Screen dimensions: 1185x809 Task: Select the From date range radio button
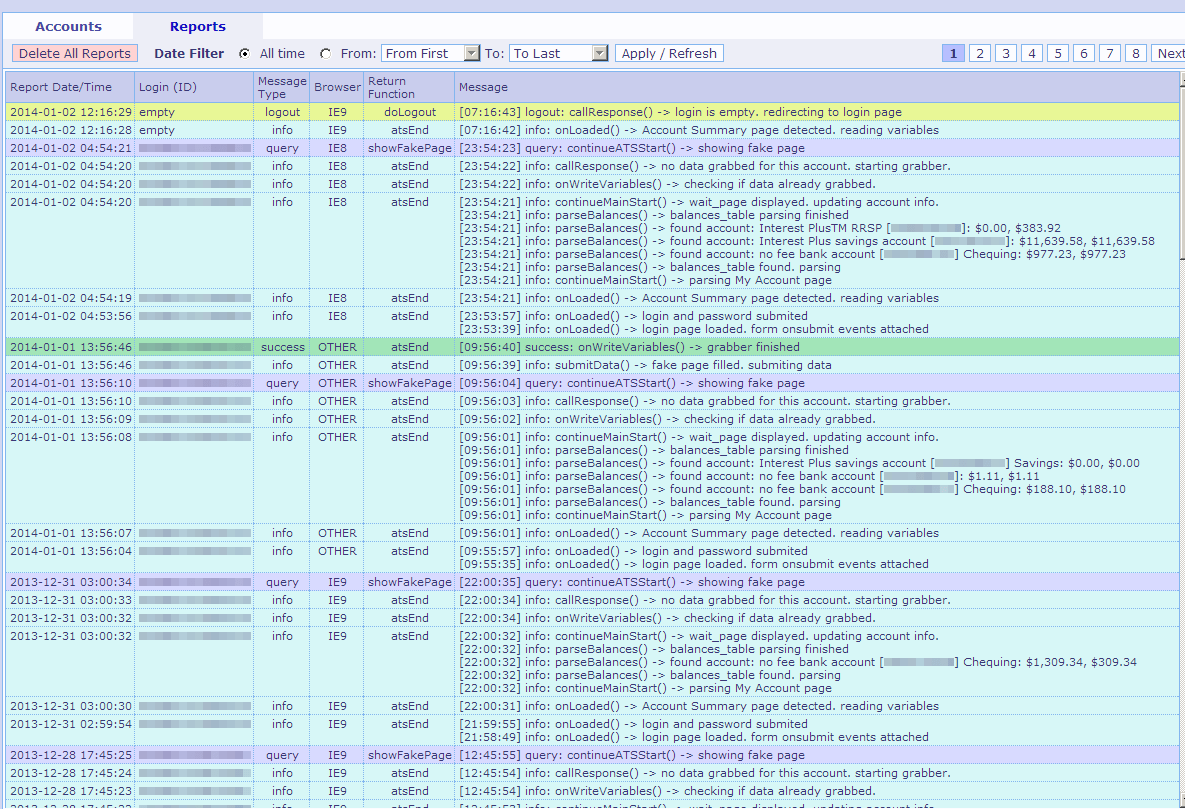325,54
